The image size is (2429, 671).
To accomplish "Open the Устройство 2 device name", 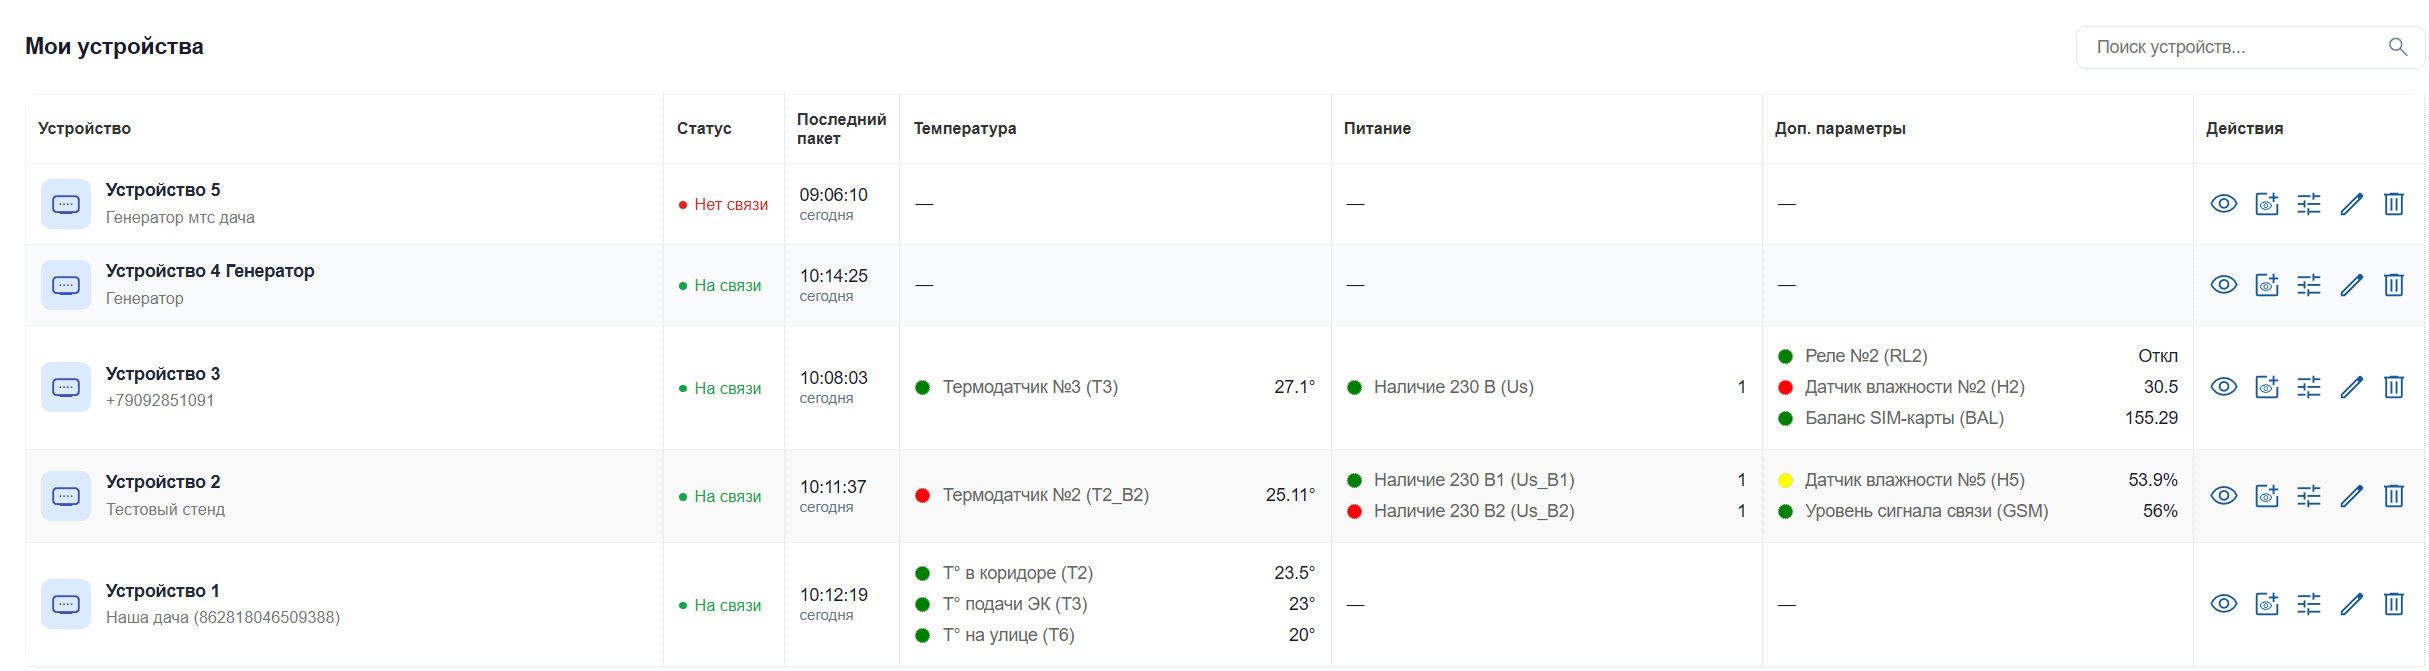I will 163,482.
